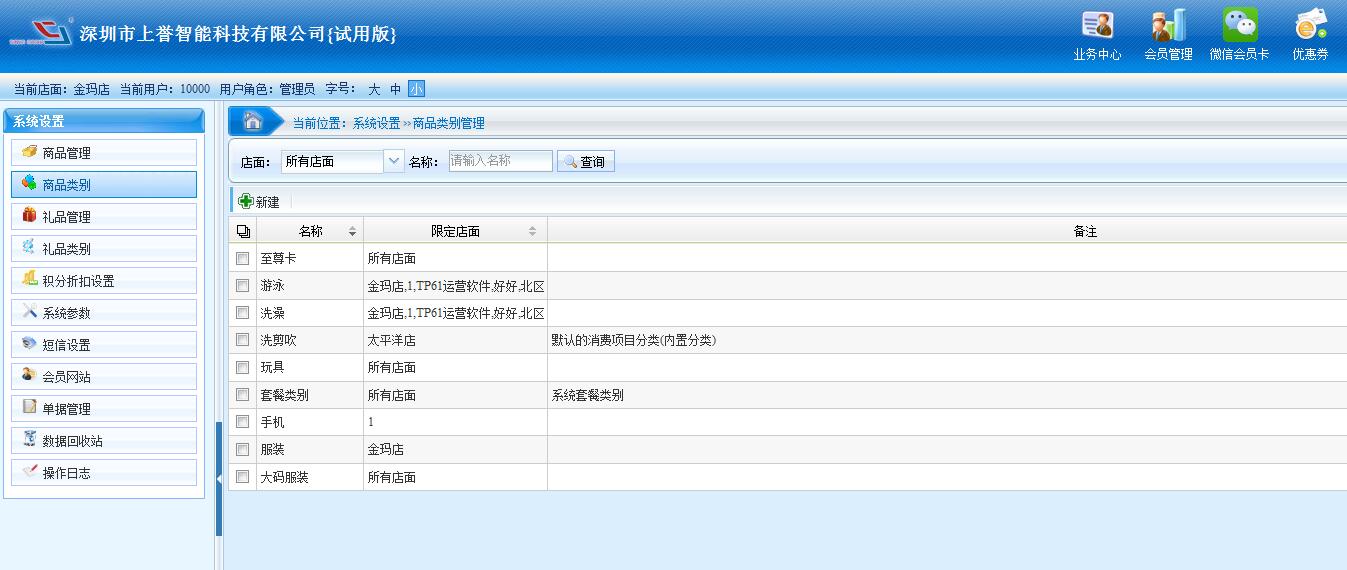Click the 系统设置 breadcrumb link
The height and width of the screenshot is (570, 1347).
376,123
